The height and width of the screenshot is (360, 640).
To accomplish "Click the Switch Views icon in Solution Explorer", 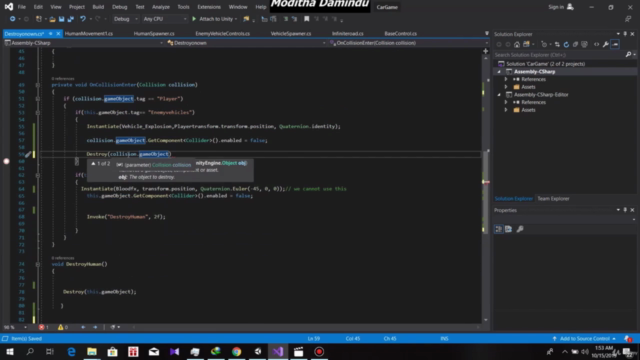I will pos(527,44).
